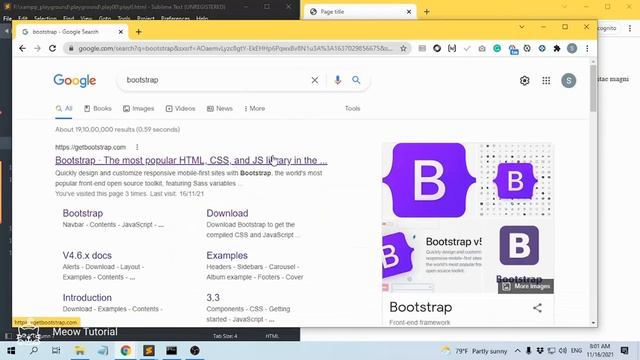This screenshot has height=360, width=640.
Task: Focus the Chrome address bar
Action: pos(235,48)
